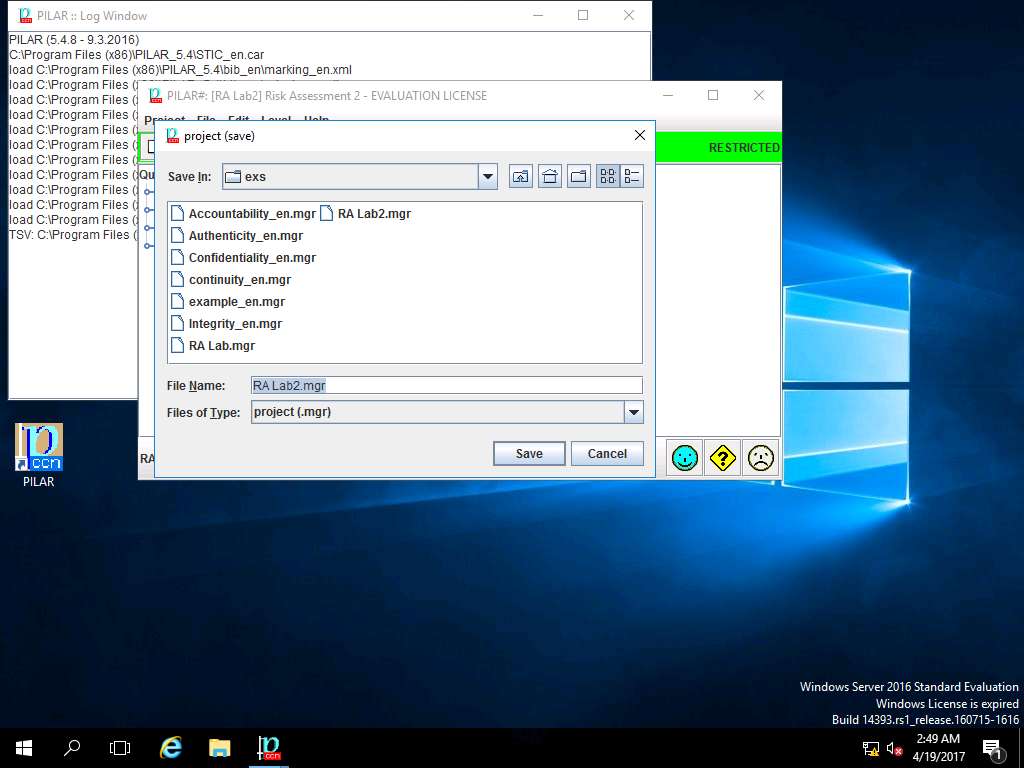
Task: Switch to Details view
Action: click(632, 176)
